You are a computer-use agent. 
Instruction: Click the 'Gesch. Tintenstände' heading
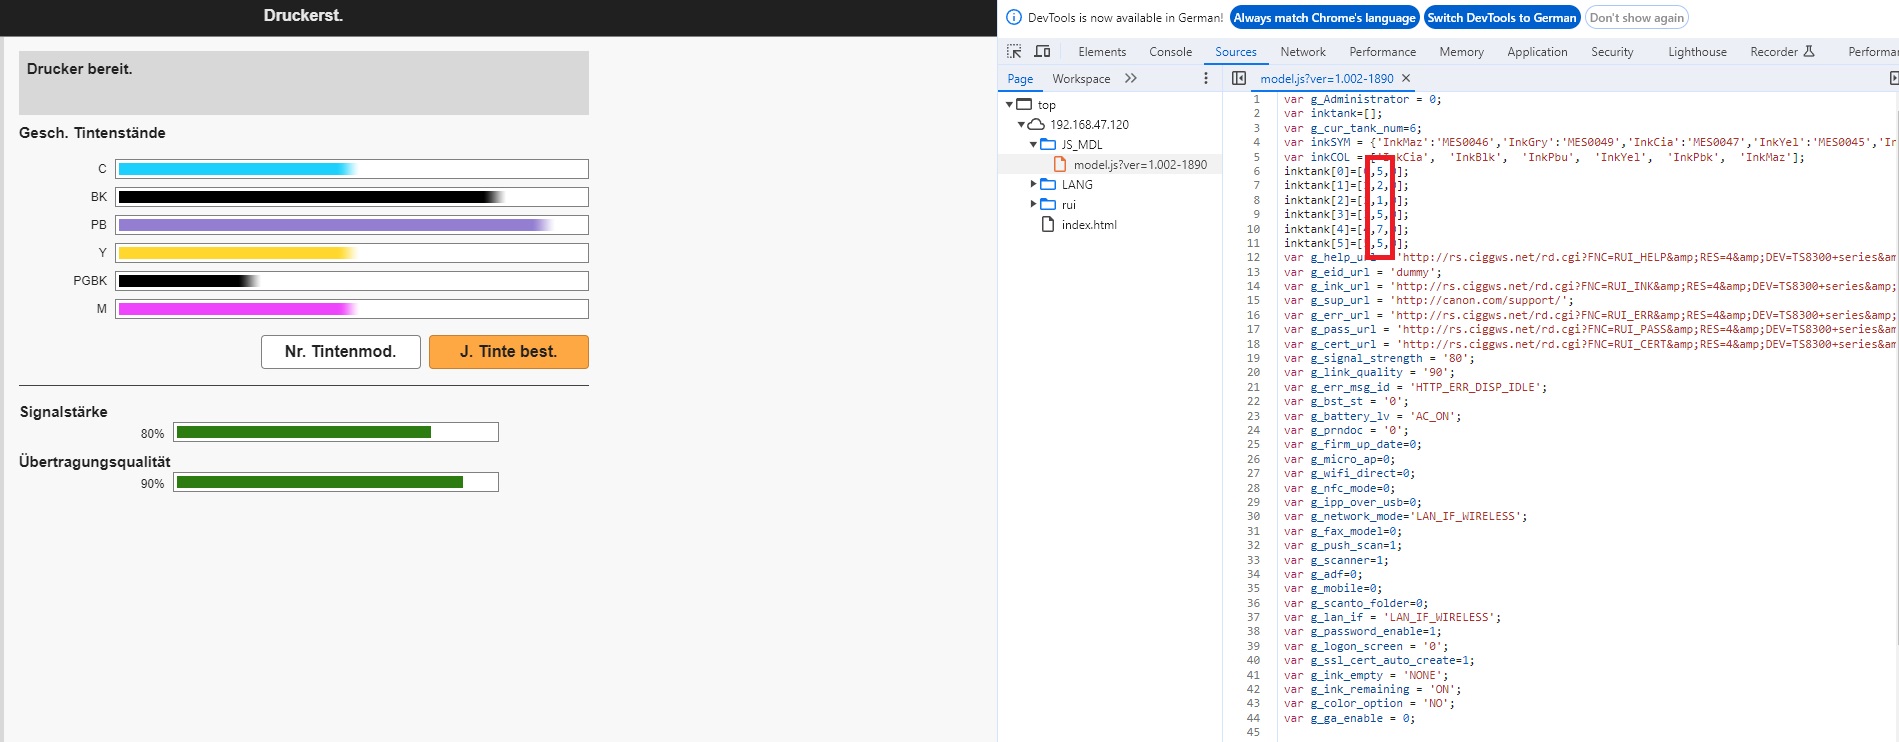(x=92, y=133)
